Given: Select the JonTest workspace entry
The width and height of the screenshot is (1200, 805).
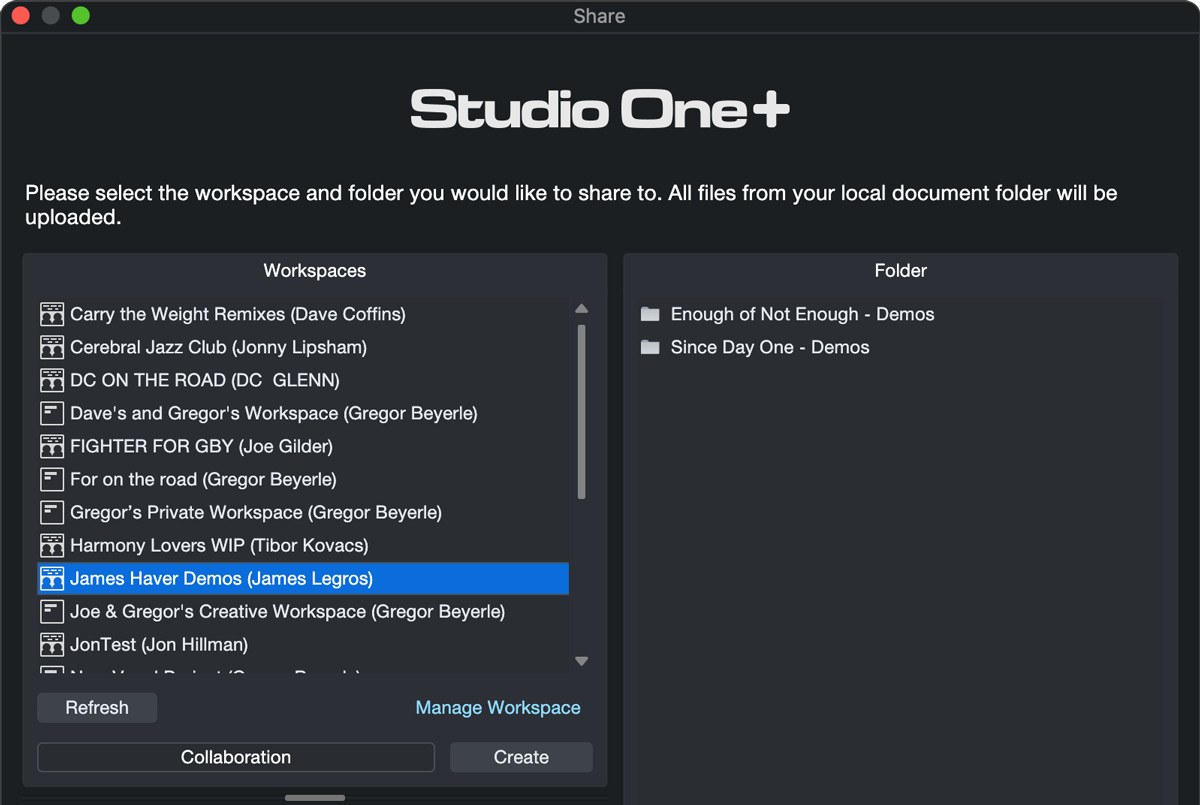Looking at the screenshot, I should click(158, 644).
